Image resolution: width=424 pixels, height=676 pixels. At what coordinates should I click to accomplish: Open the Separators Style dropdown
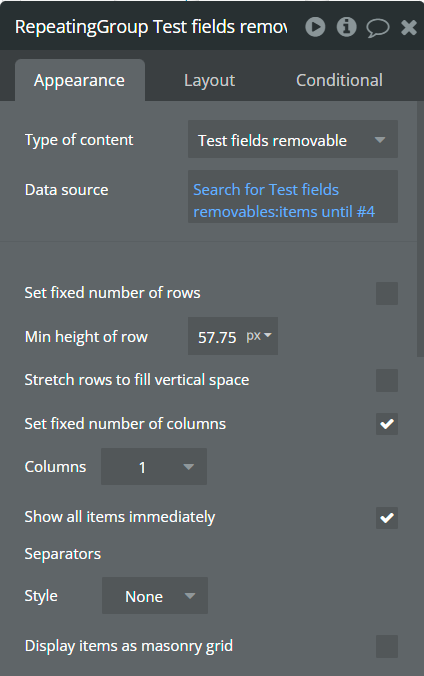(x=155, y=596)
